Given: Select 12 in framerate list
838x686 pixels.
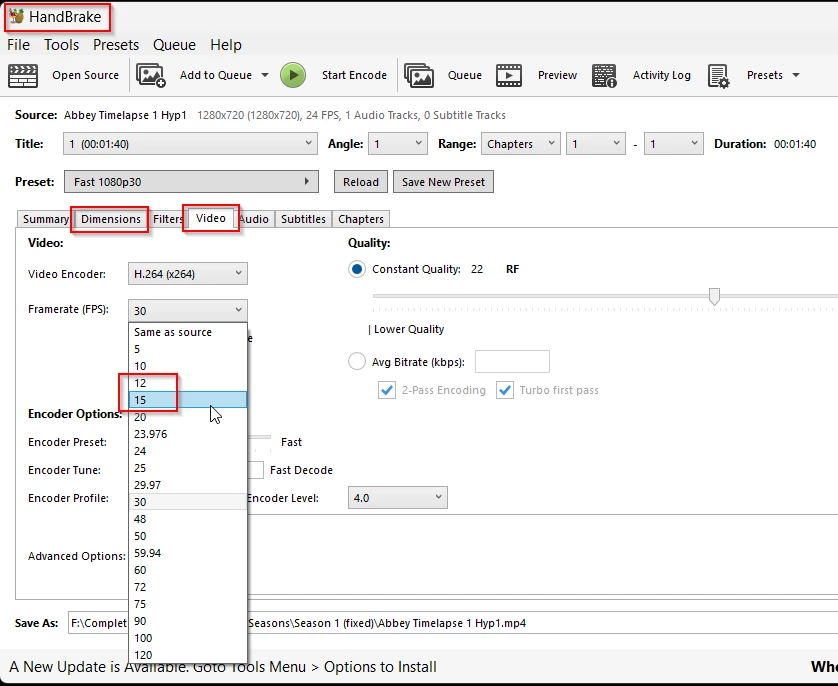Looking at the screenshot, I should [188, 383].
